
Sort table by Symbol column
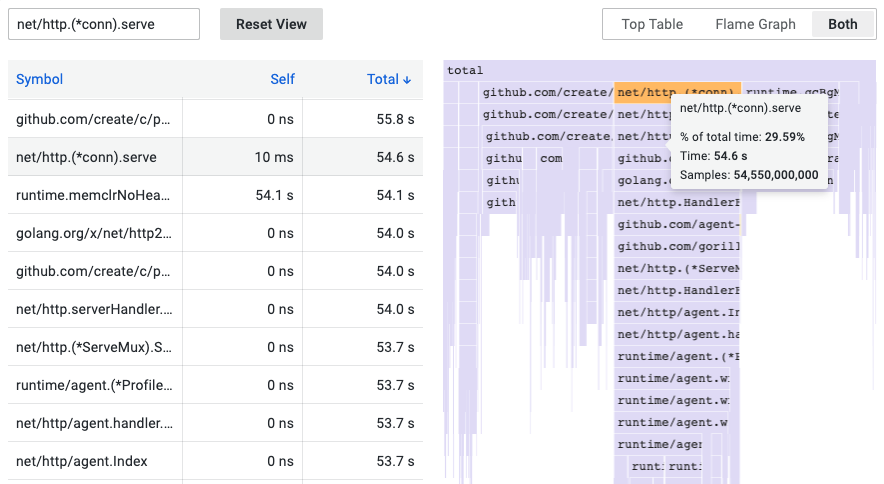[39, 79]
